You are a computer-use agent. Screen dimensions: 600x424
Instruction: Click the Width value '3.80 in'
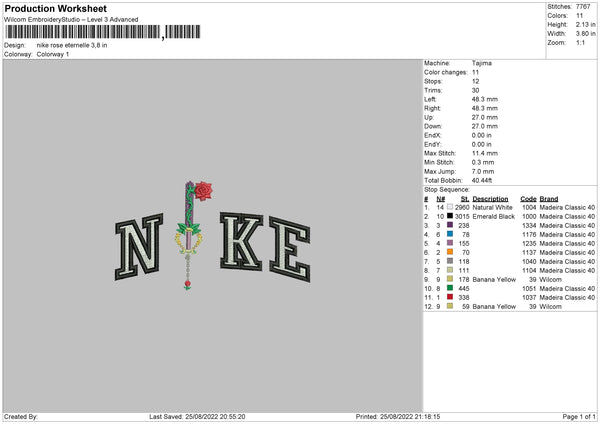pos(585,34)
